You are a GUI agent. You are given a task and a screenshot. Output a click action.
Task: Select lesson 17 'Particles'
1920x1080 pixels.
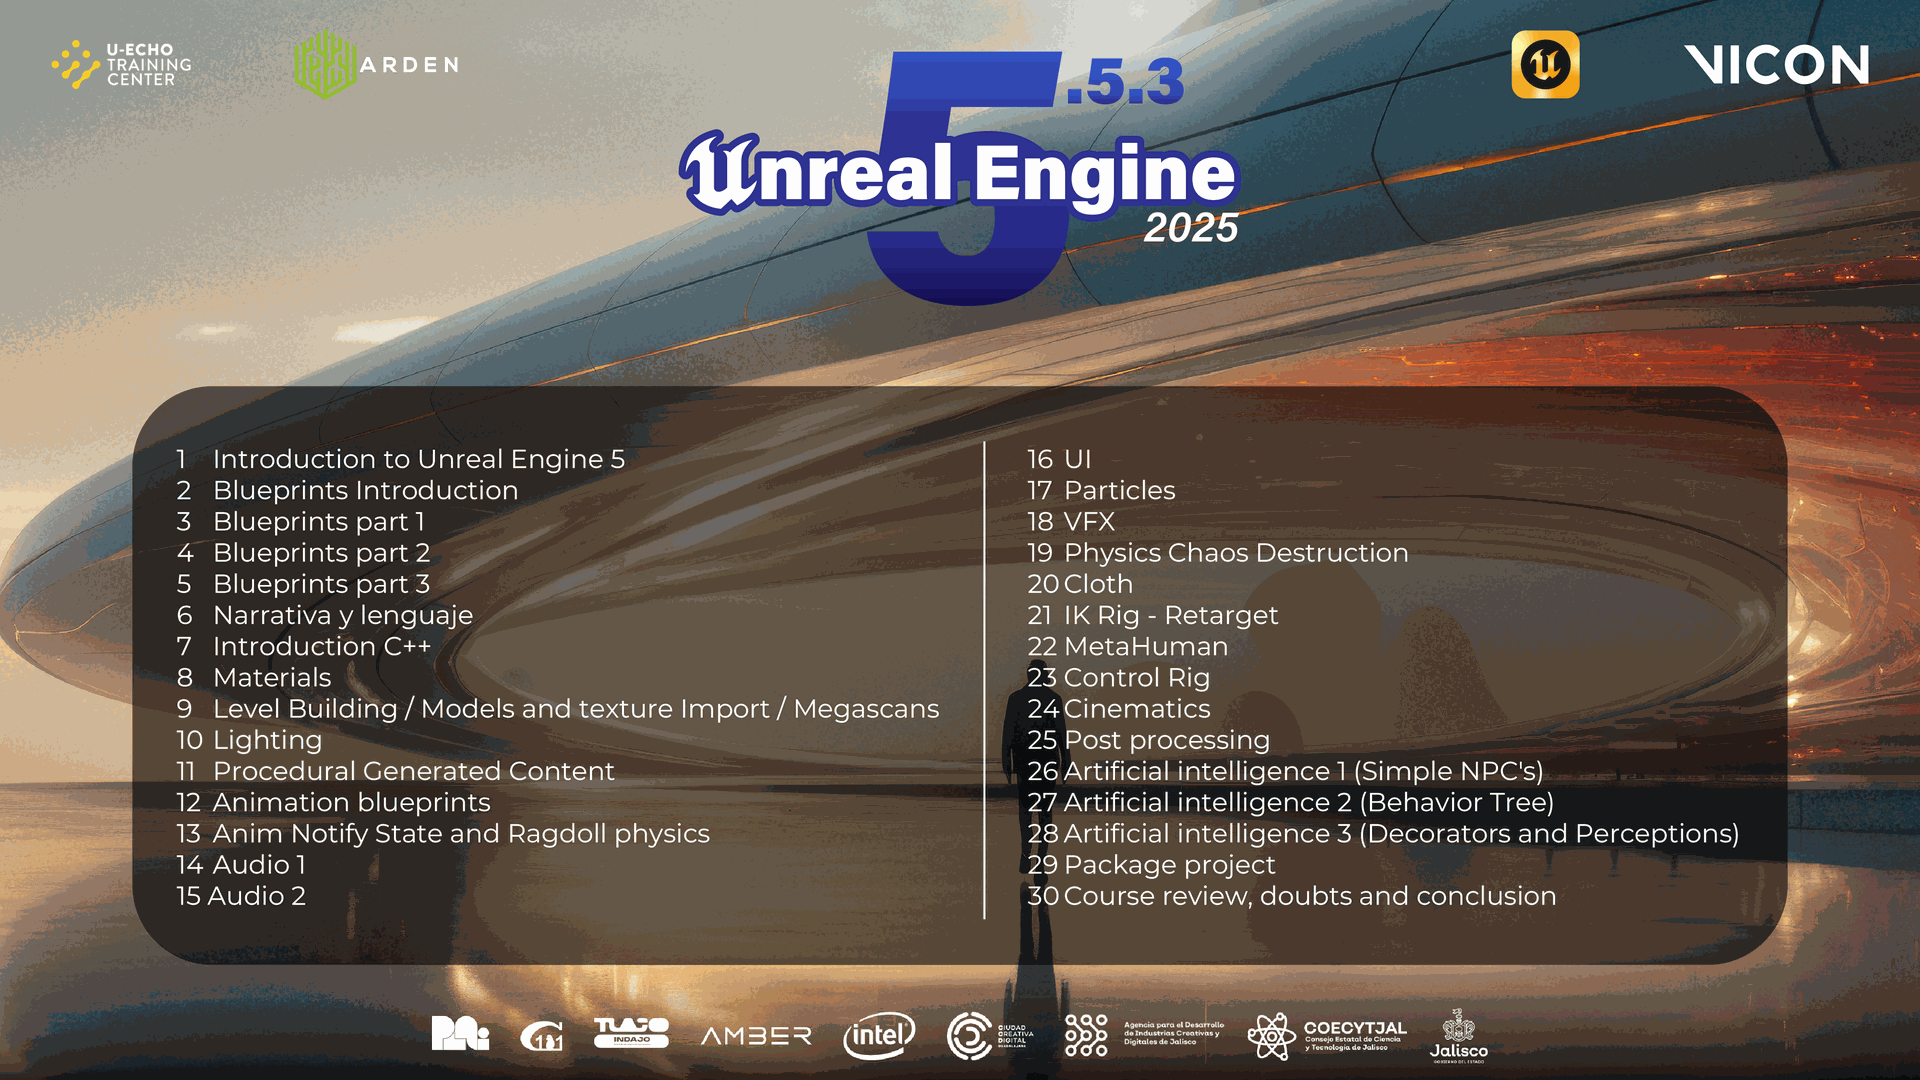click(x=1101, y=490)
